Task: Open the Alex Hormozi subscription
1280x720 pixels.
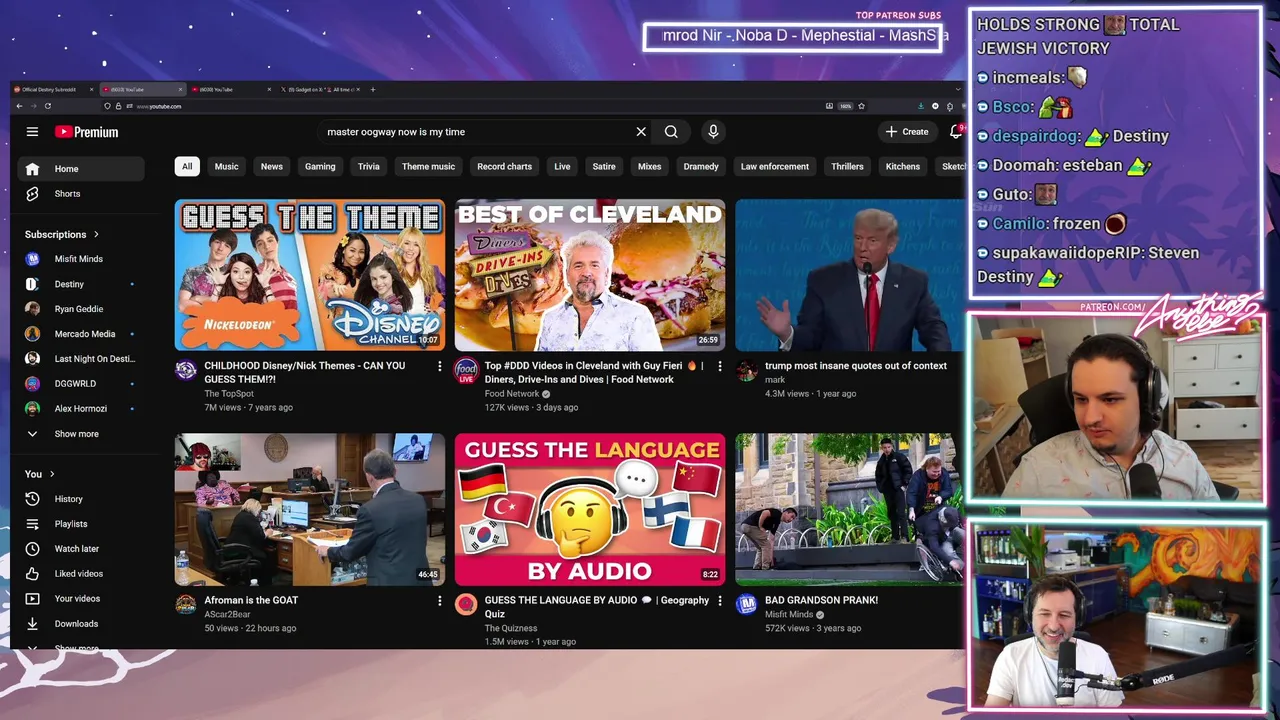Action: coord(80,409)
